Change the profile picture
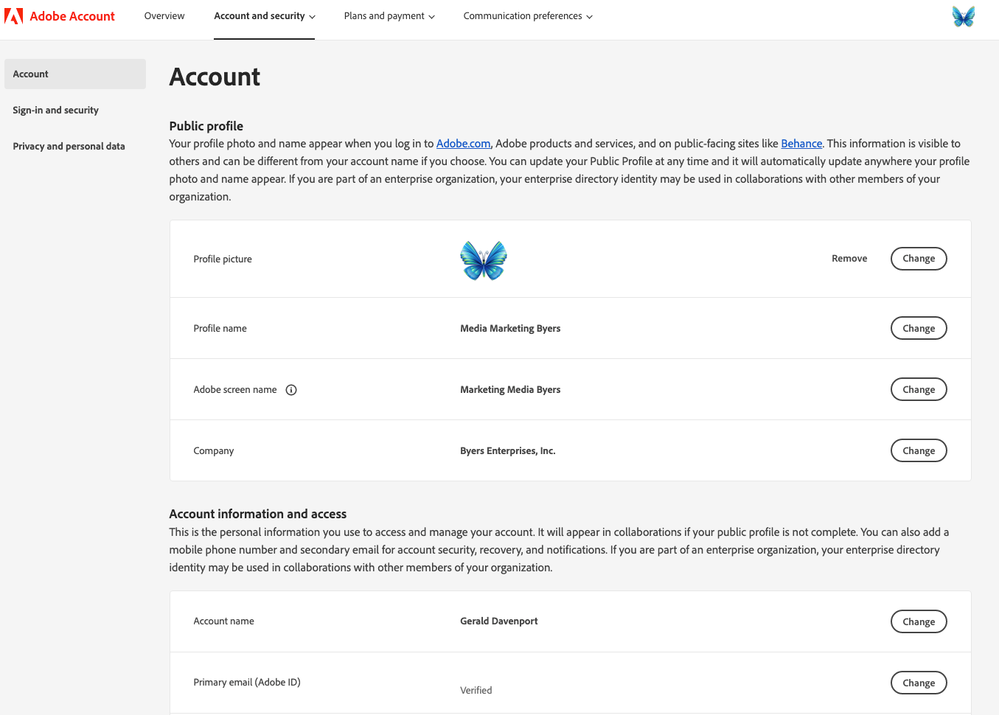This screenshot has height=715, width=999. coord(919,259)
